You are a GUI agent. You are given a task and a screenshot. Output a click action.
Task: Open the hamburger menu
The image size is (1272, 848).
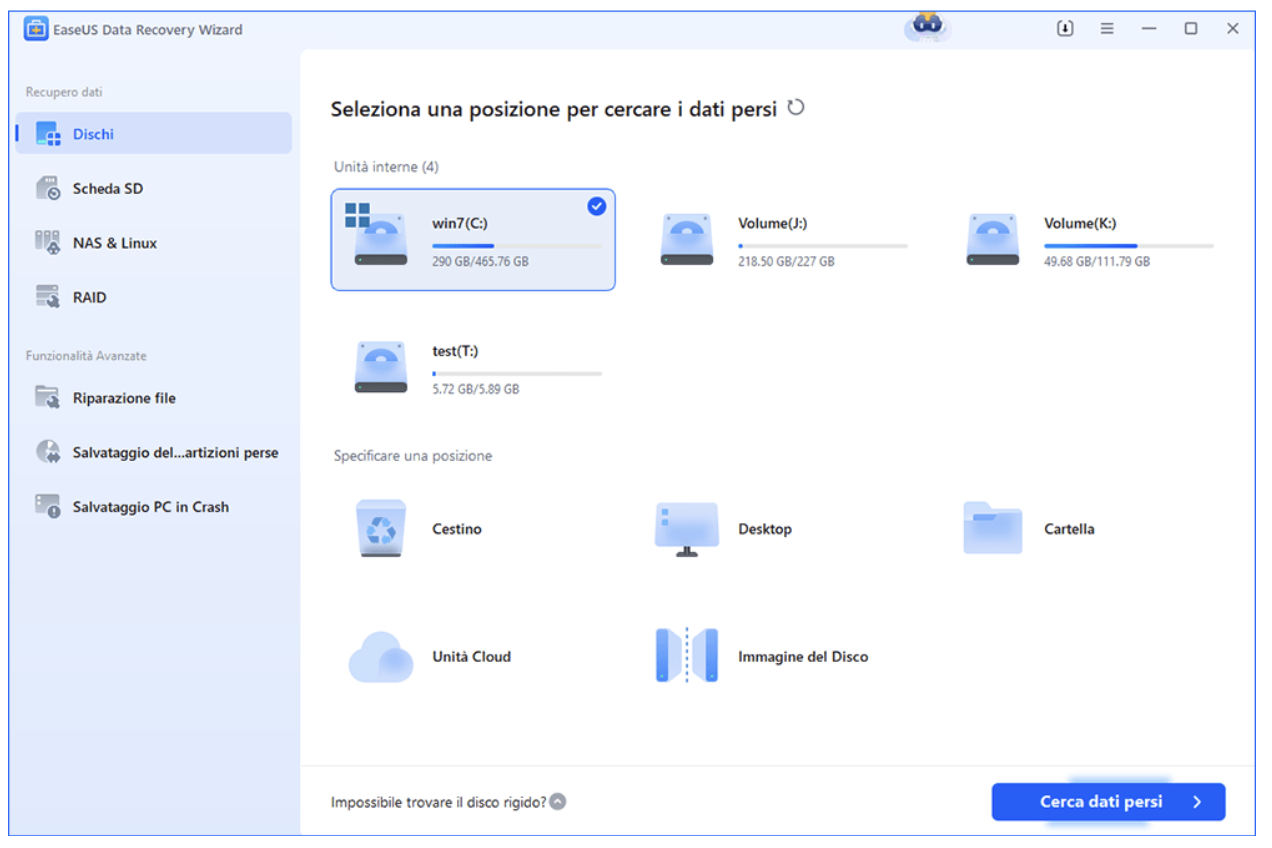click(x=1106, y=28)
